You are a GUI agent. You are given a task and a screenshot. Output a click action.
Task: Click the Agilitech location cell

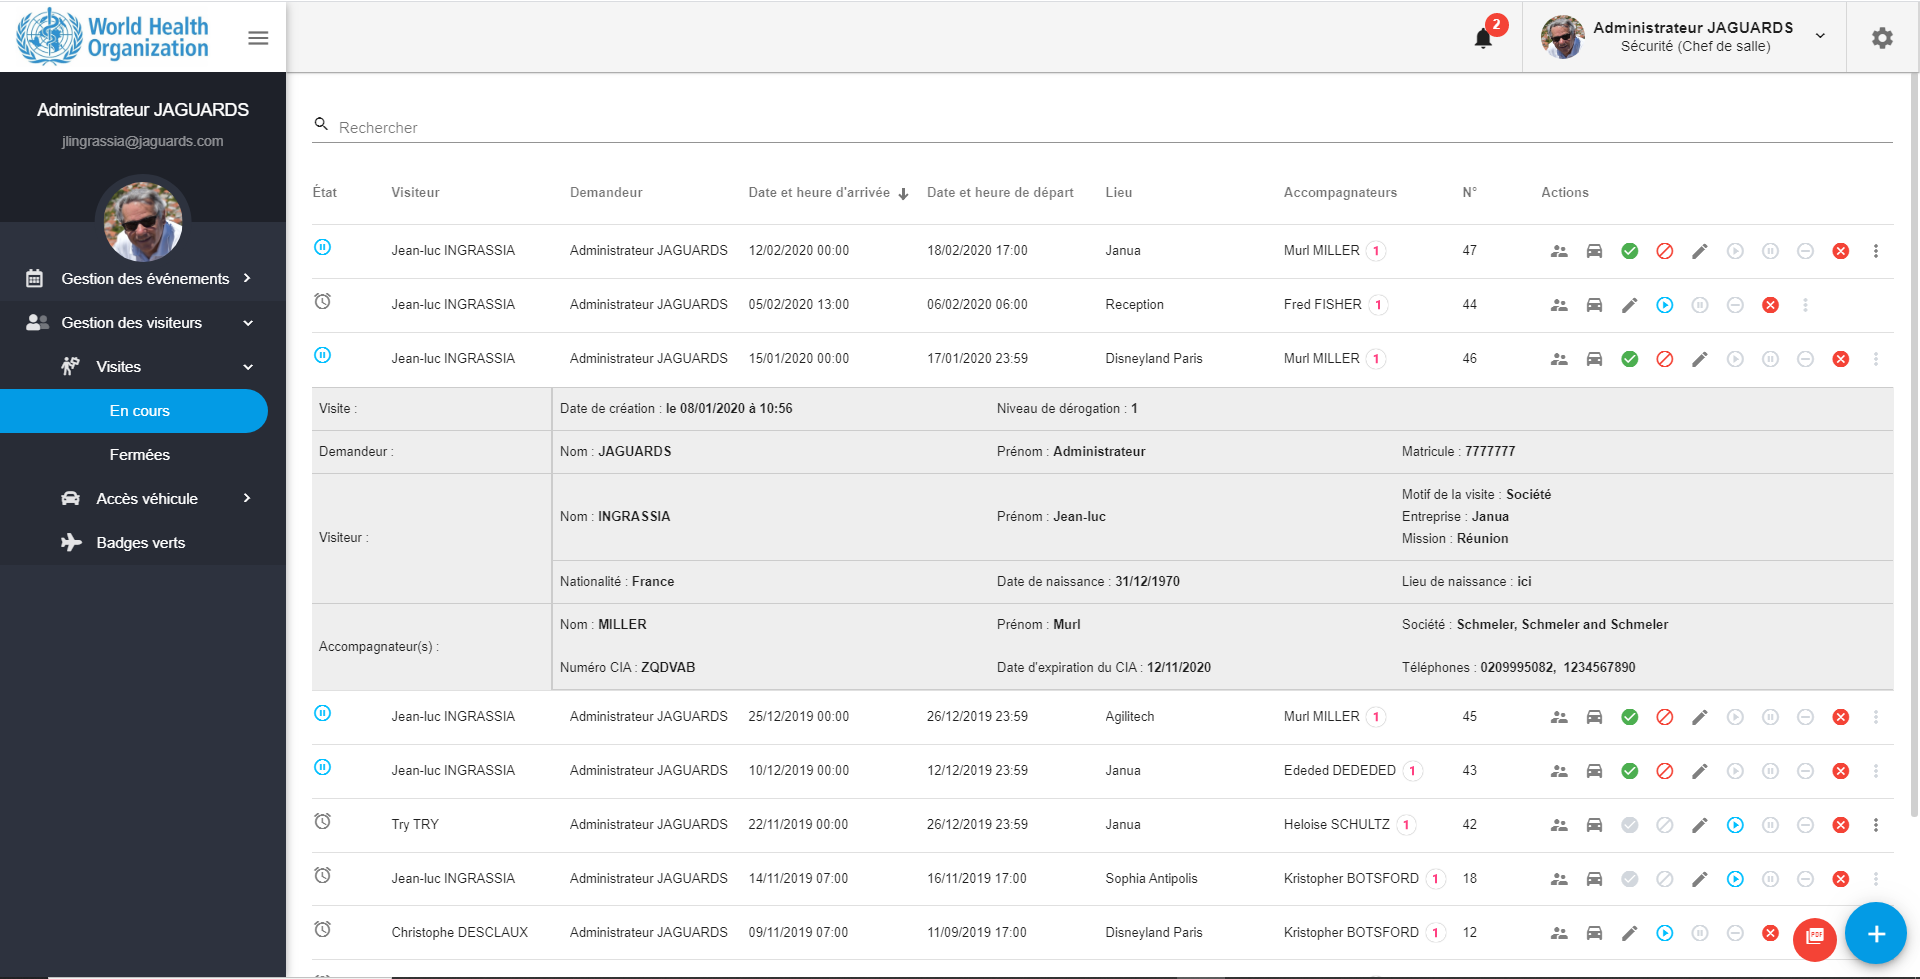click(x=1130, y=717)
